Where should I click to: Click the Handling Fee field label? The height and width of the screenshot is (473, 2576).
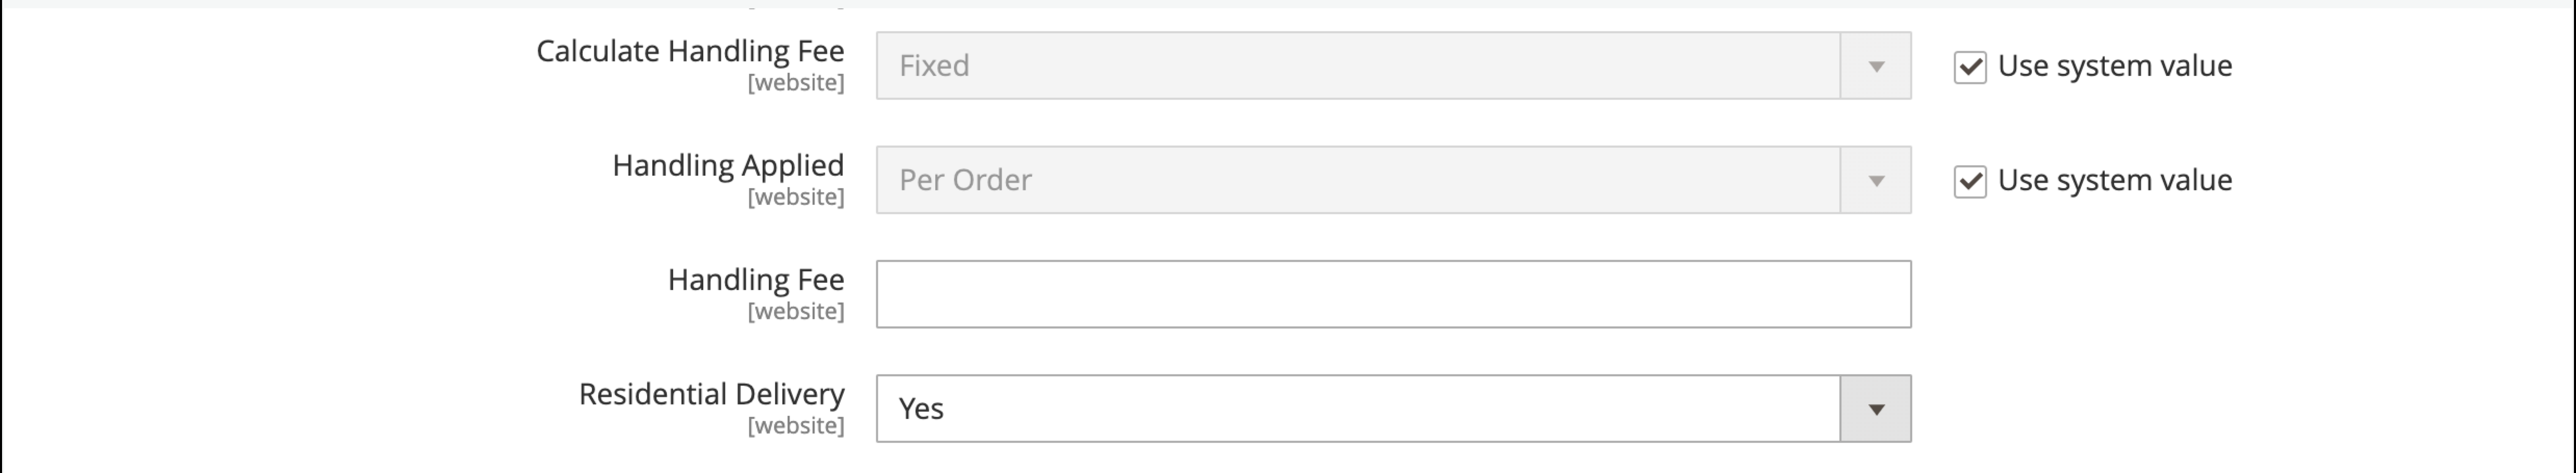pos(756,279)
